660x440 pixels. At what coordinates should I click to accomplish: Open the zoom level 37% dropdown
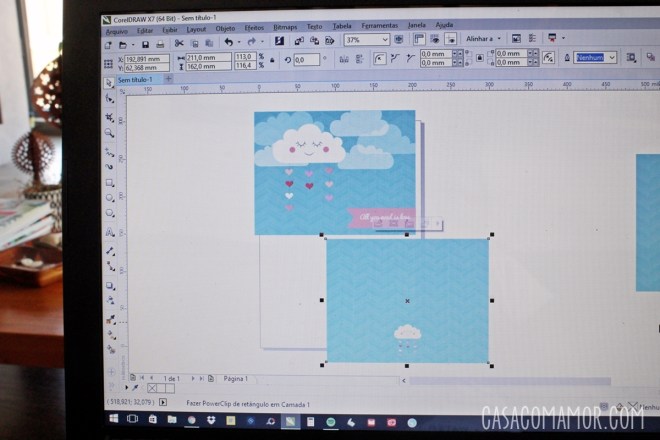(385, 40)
